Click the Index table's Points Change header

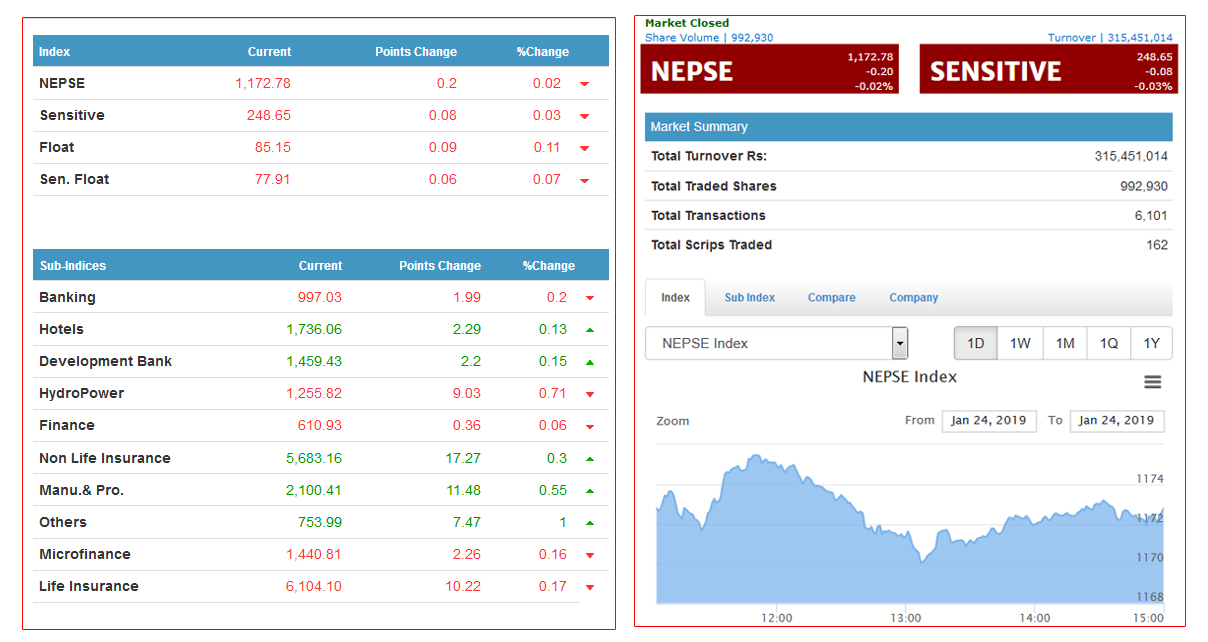coord(416,52)
